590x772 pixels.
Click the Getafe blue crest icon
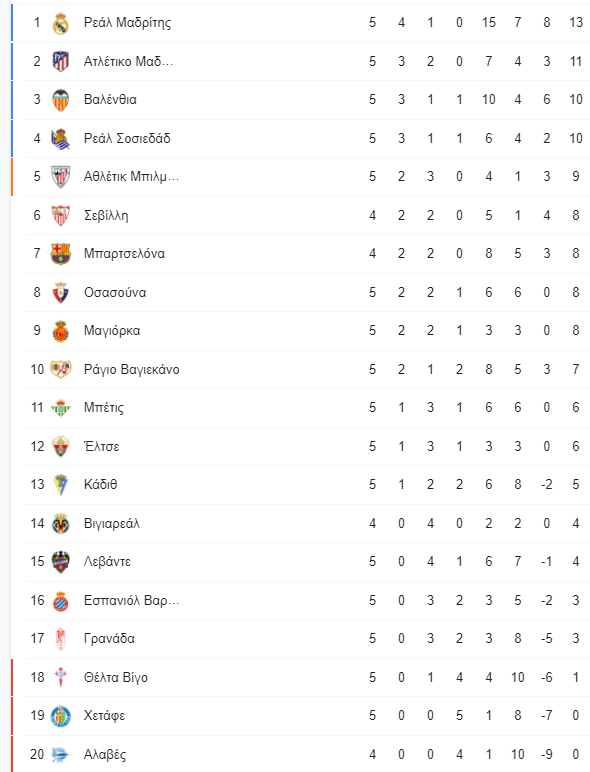point(61,716)
